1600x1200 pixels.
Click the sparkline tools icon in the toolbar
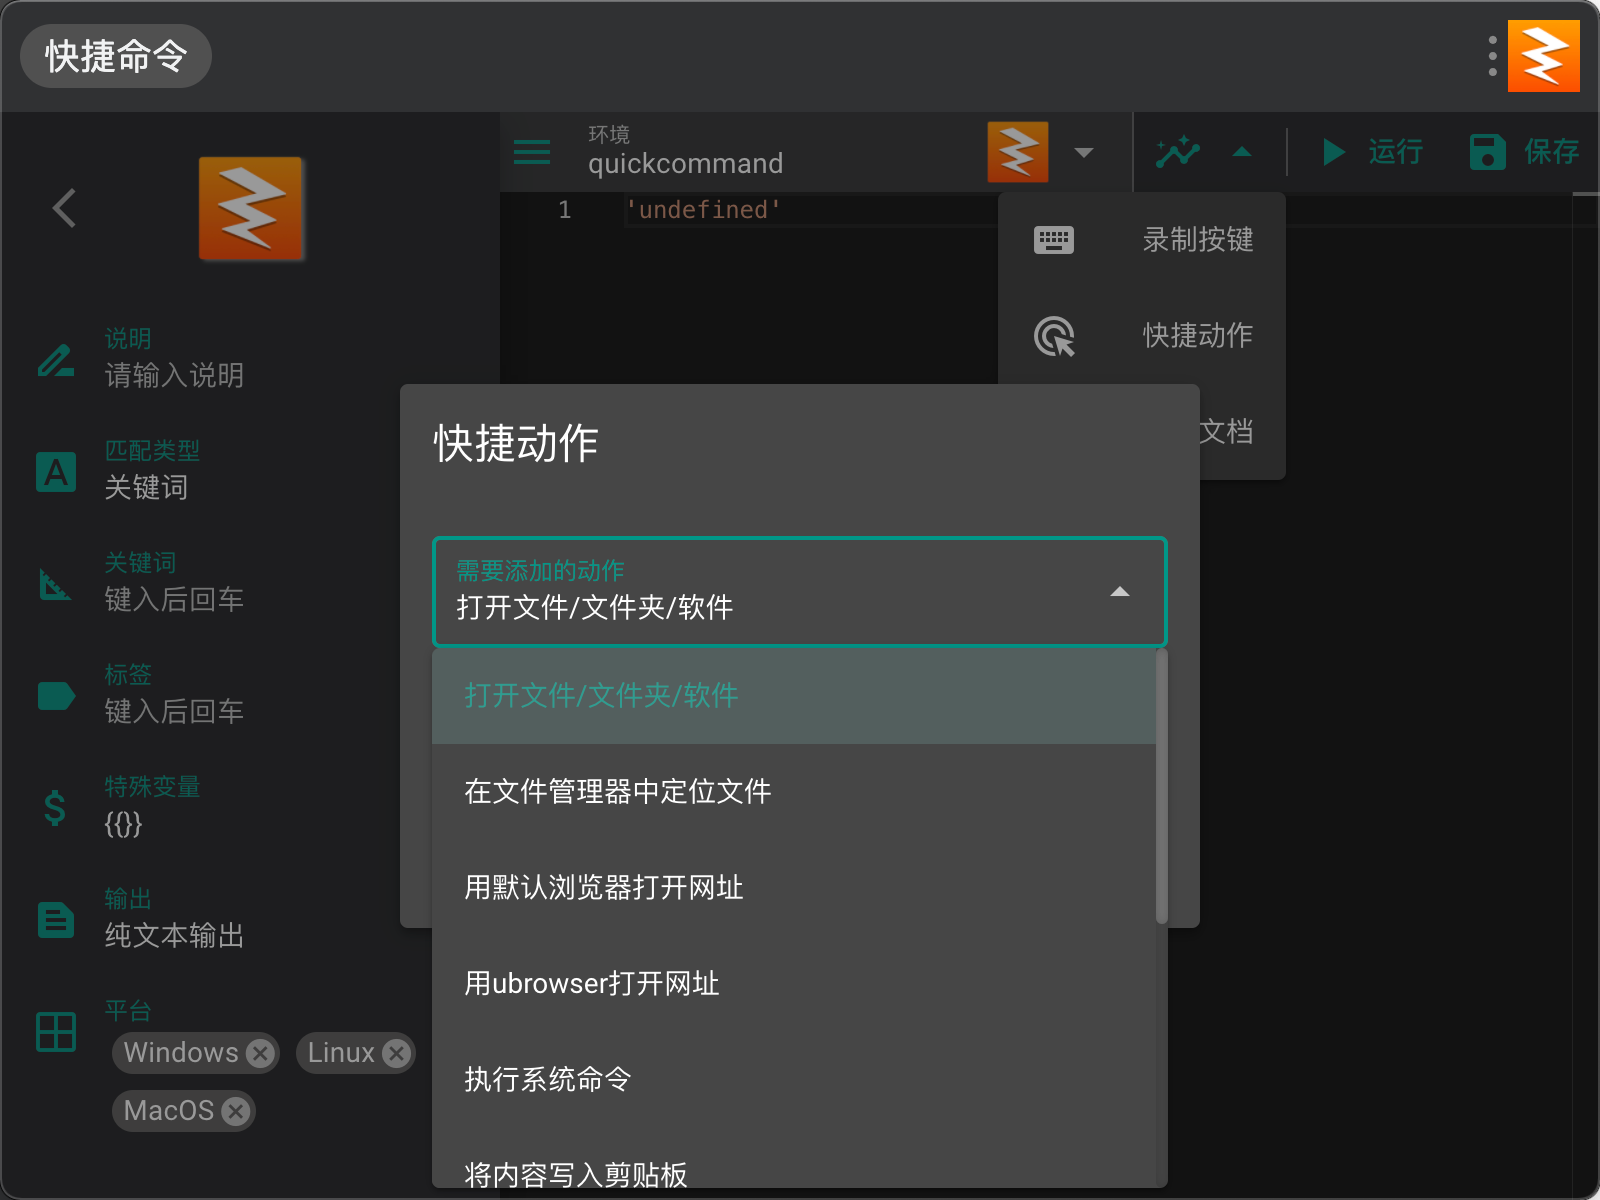click(x=1178, y=152)
